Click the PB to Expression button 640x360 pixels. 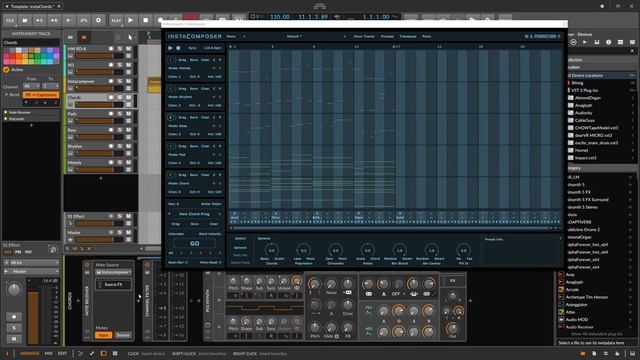coord(41,95)
